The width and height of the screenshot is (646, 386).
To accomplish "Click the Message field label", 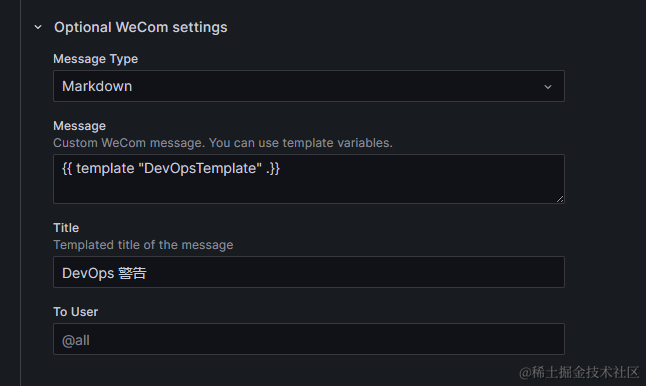I will coord(80,126).
